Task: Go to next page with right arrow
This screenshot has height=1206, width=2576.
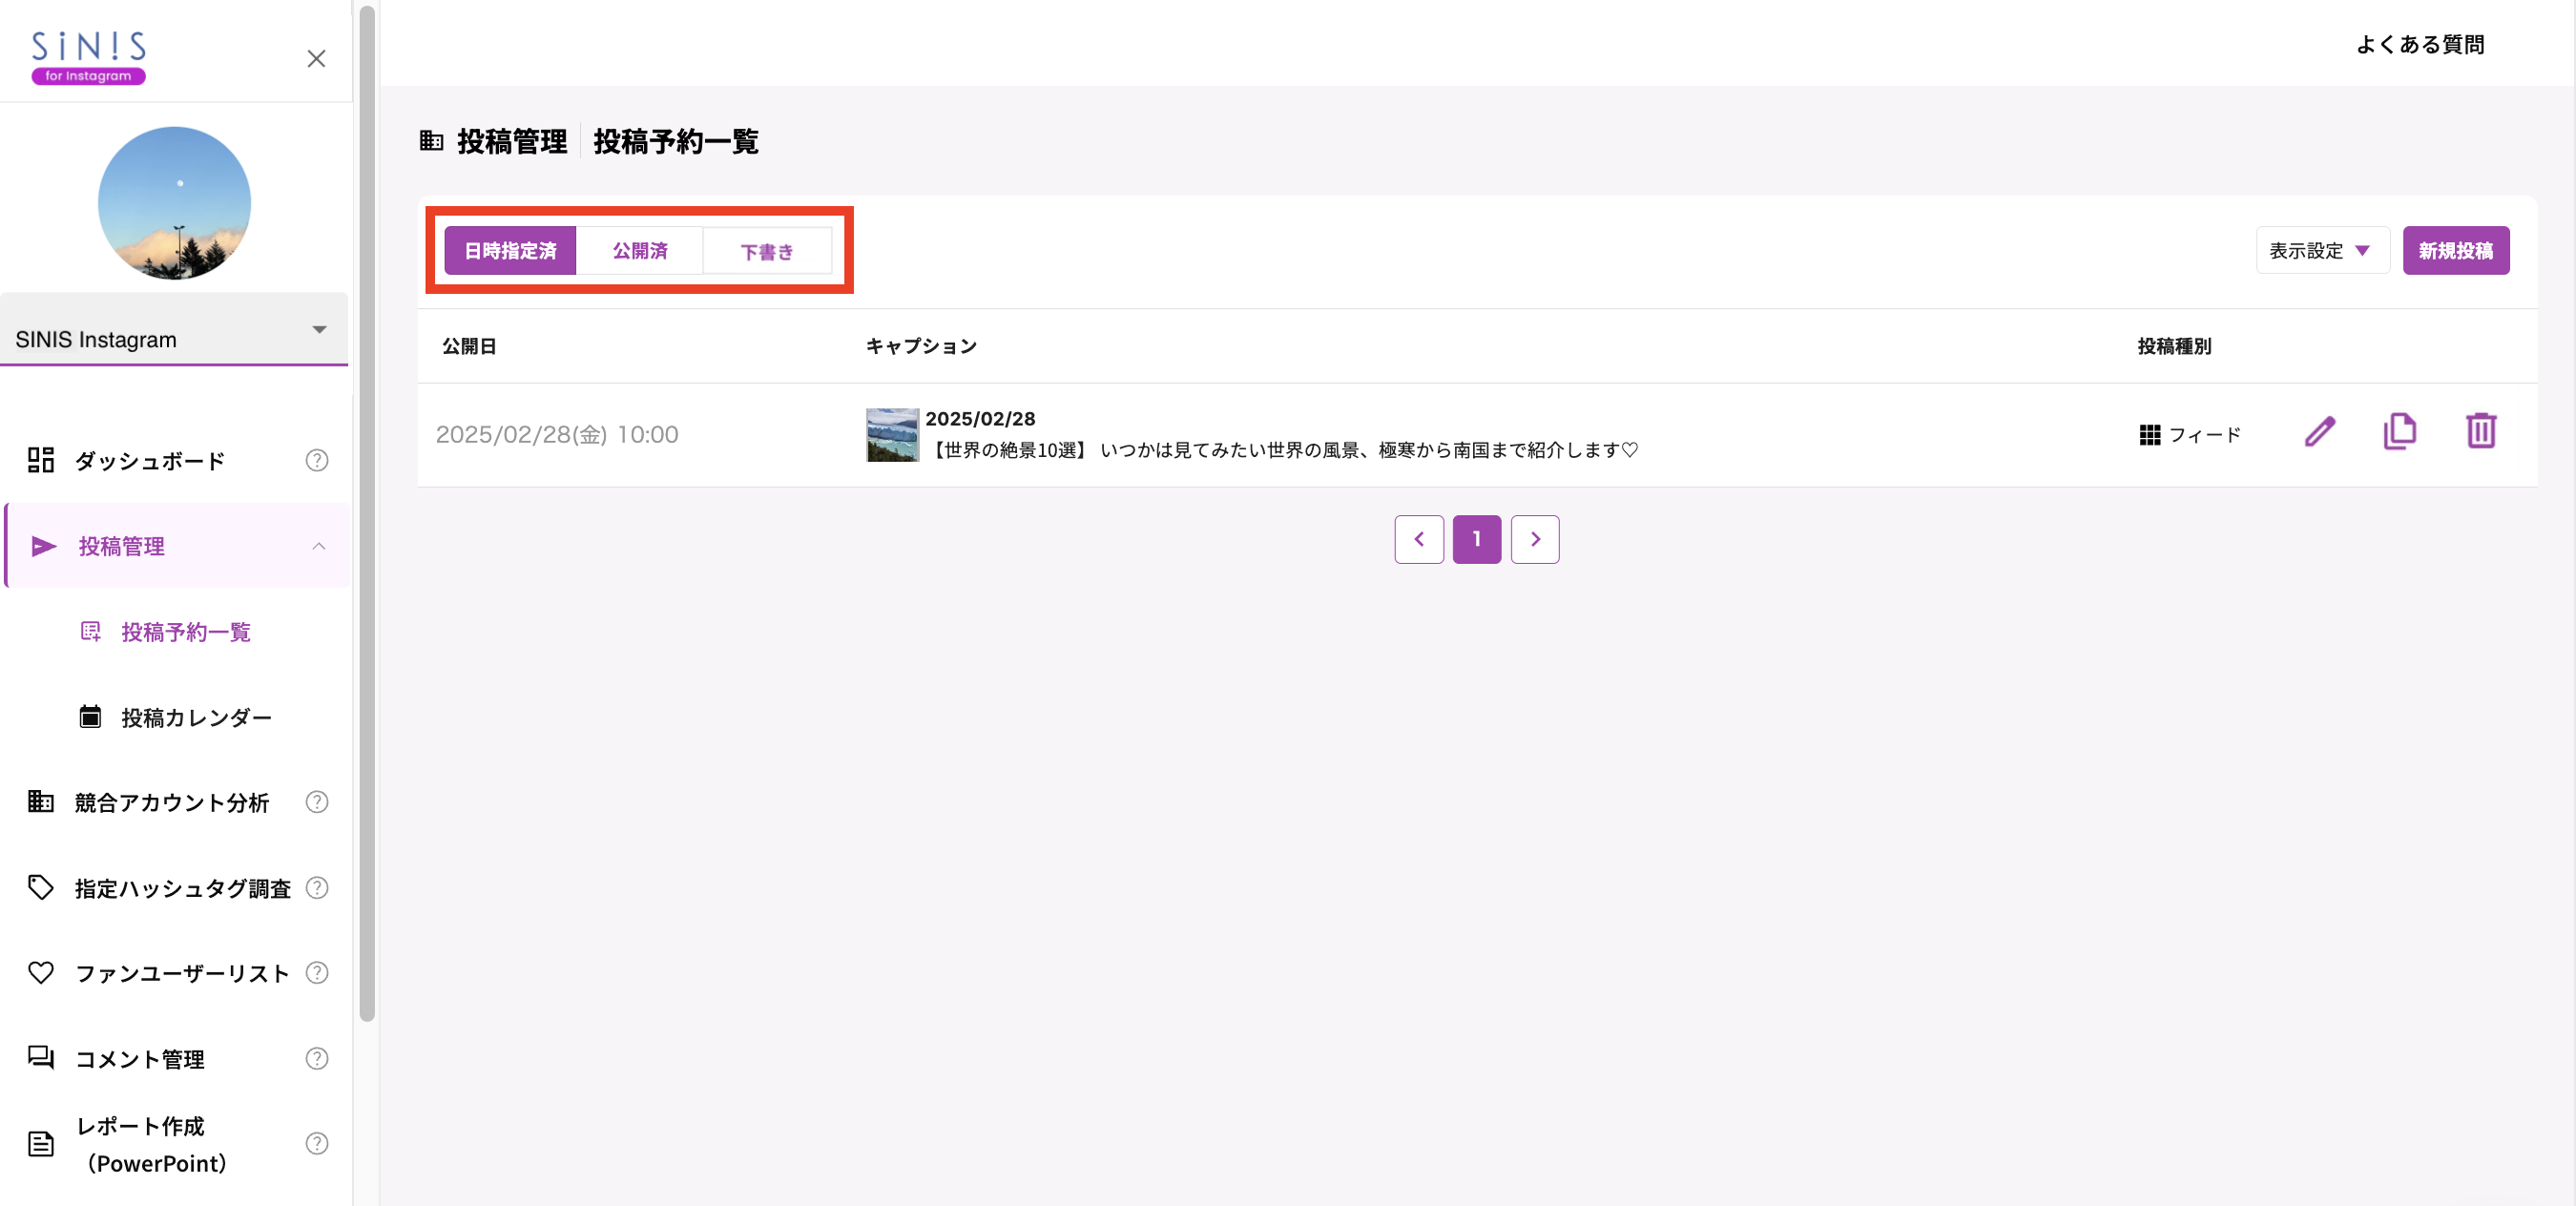Action: pyautogui.click(x=1534, y=540)
